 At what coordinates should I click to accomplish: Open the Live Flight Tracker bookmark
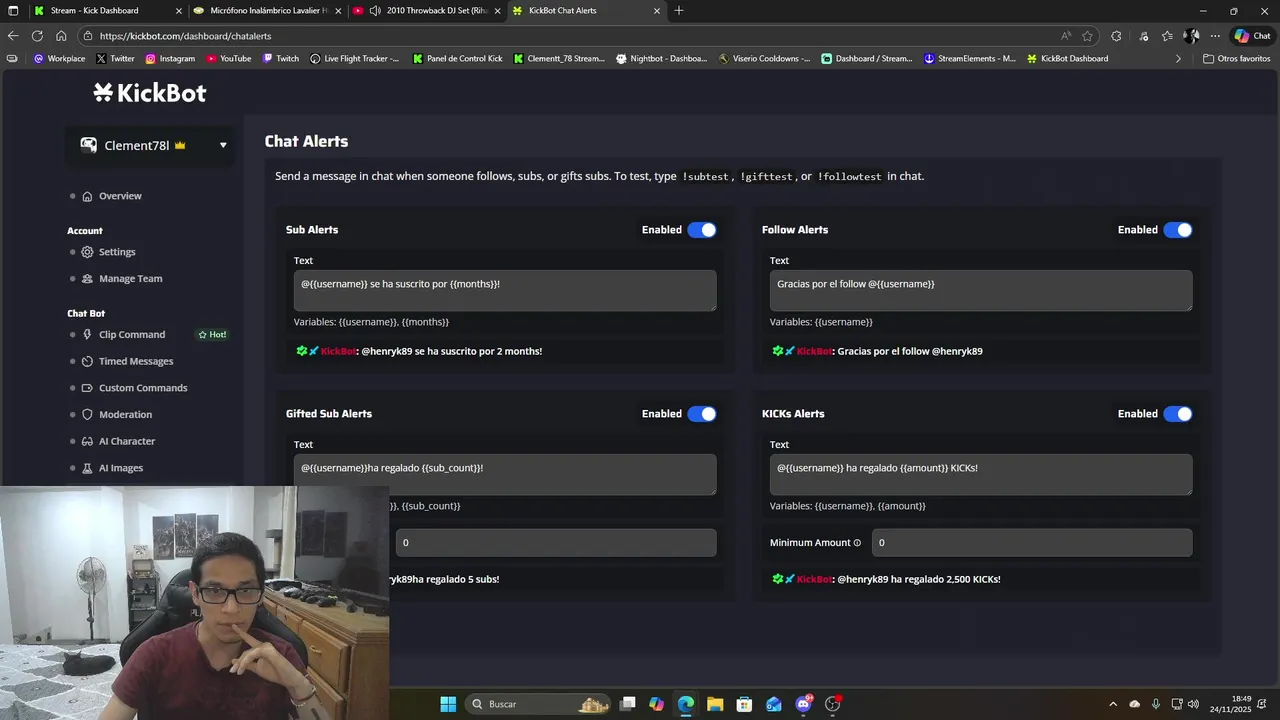click(x=354, y=59)
